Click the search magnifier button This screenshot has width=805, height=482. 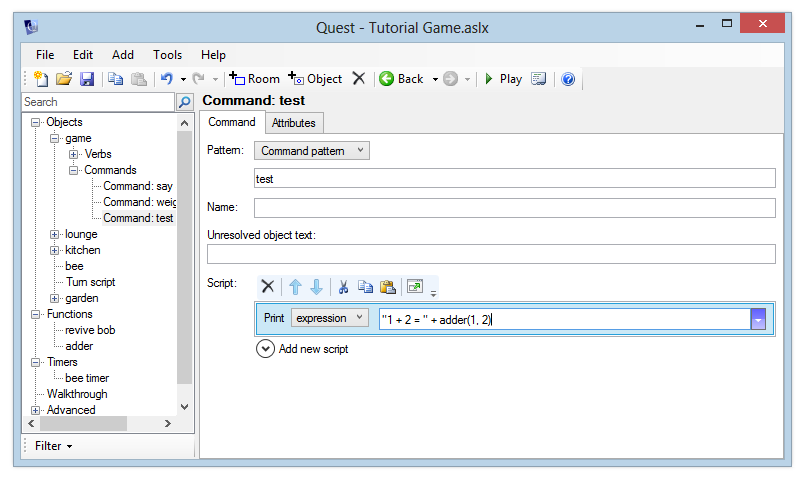click(x=184, y=102)
